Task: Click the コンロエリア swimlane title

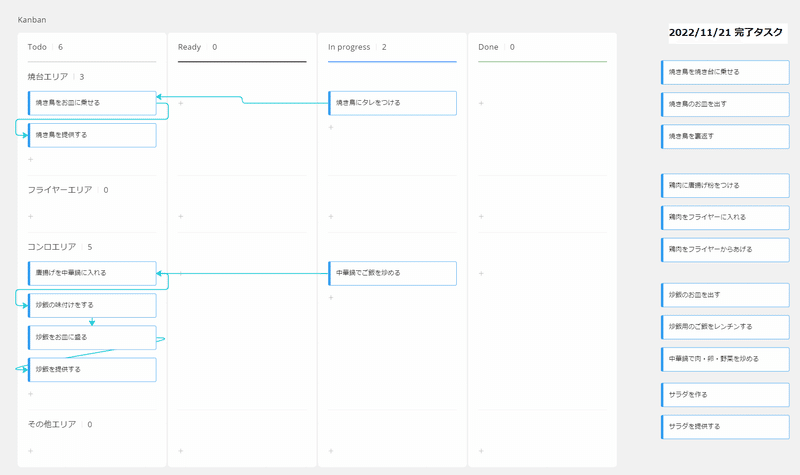Action: point(54,247)
